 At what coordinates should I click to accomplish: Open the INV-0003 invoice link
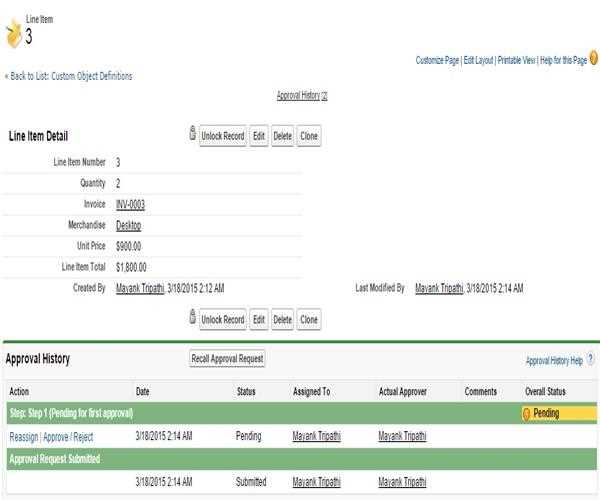130,204
